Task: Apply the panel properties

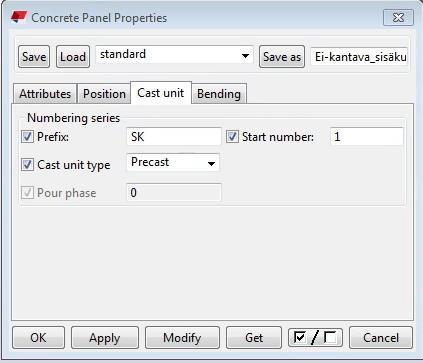Action: coord(105,338)
